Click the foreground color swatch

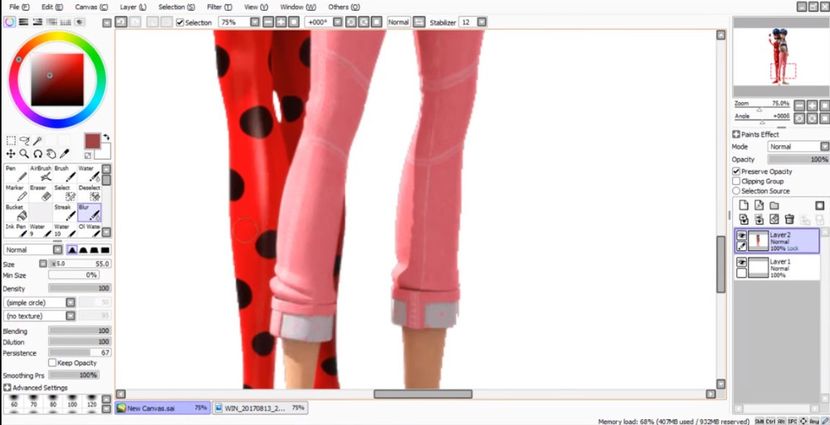point(92,141)
